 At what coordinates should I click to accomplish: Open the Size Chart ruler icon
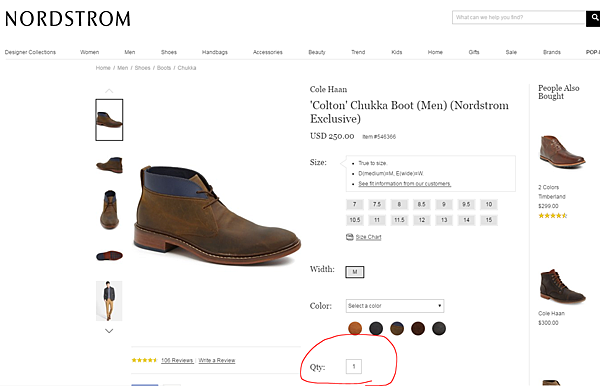(x=349, y=237)
